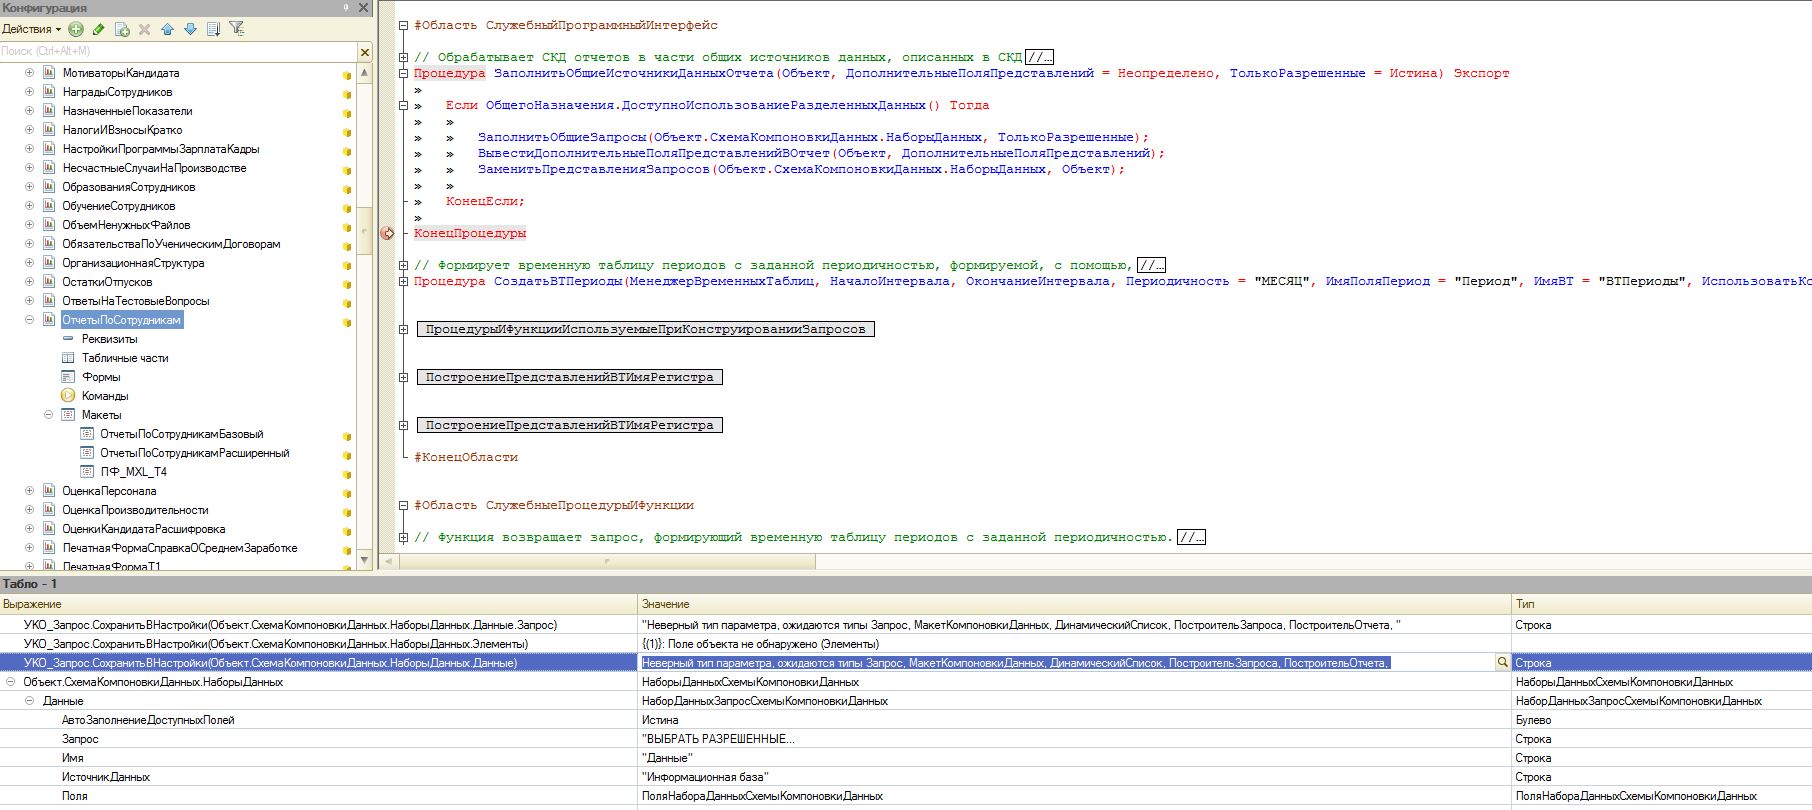Viewport: 1812px width, 810px height.
Task: Select ОценкаПроизводительности in the tree
Action: [x=135, y=510]
